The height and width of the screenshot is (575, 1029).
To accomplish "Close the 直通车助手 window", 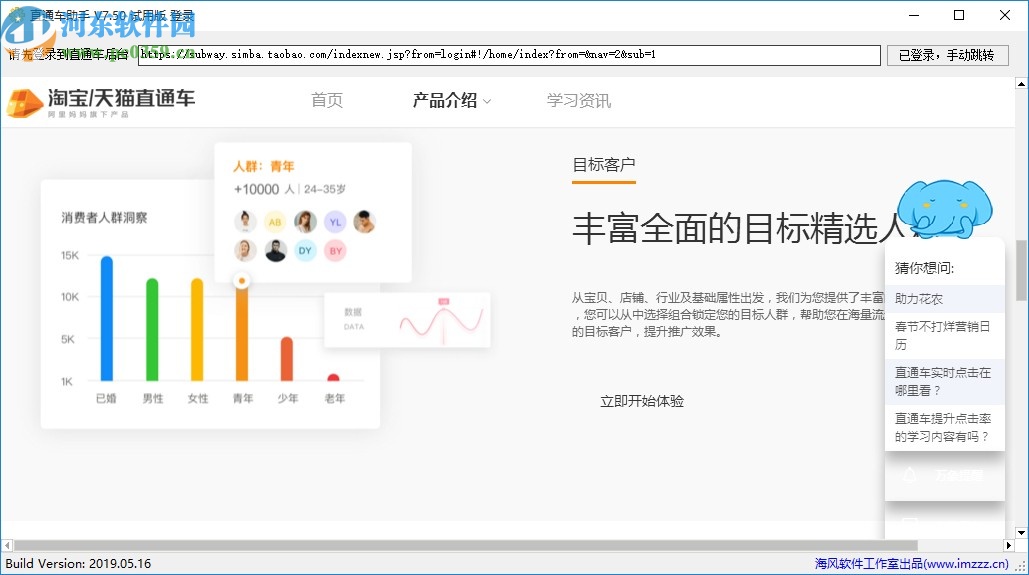I will click(1005, 15).
